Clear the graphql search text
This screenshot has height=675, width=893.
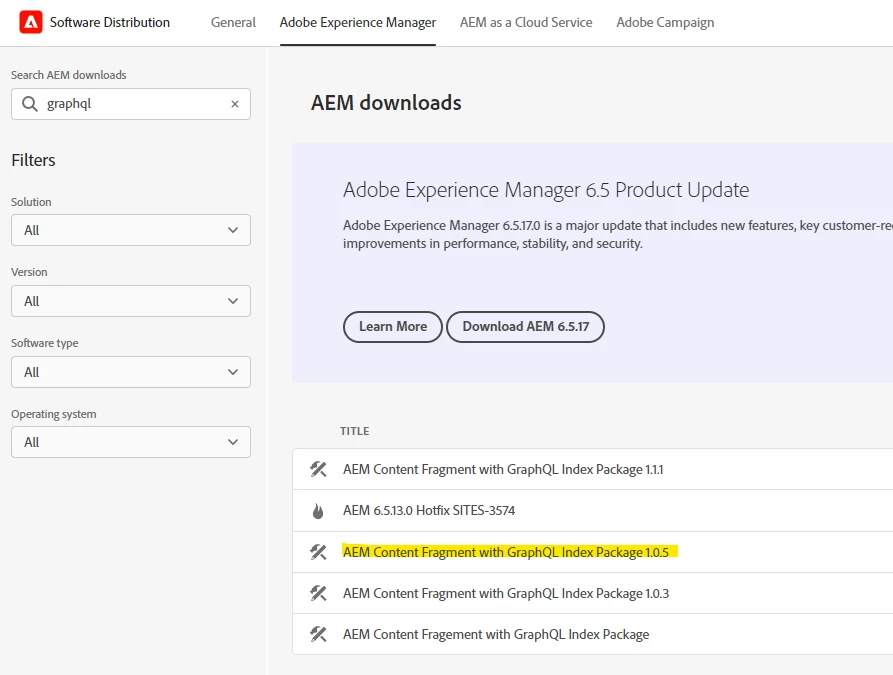(235, 104)
